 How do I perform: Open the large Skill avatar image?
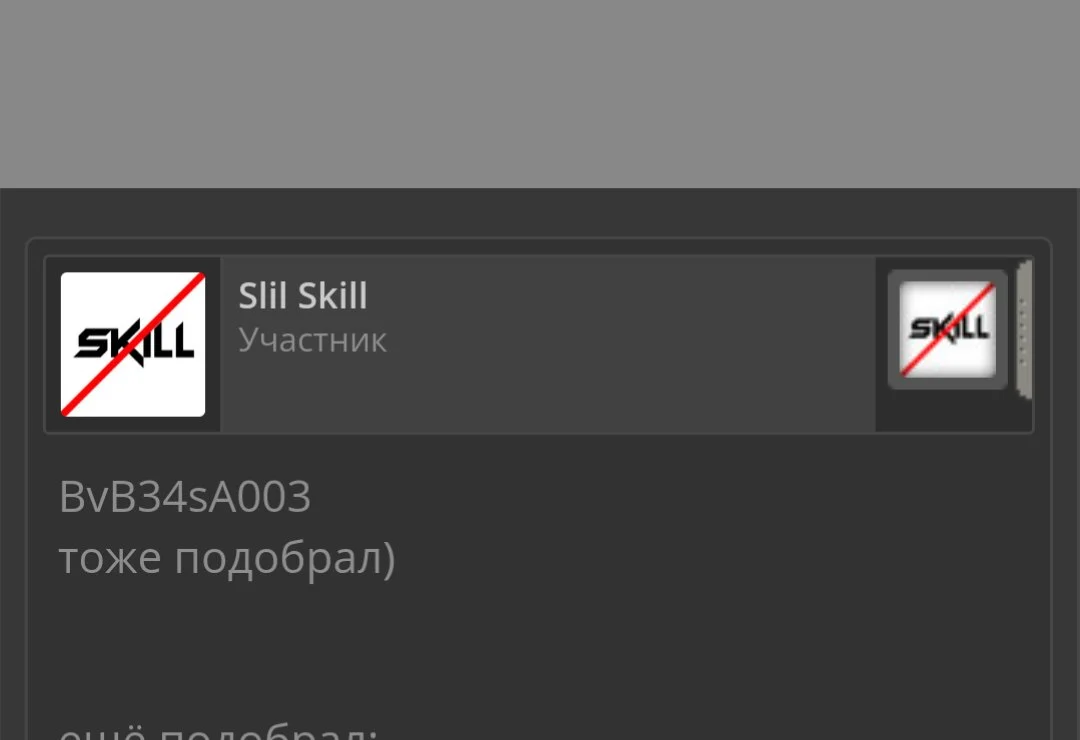click(133, 344)
